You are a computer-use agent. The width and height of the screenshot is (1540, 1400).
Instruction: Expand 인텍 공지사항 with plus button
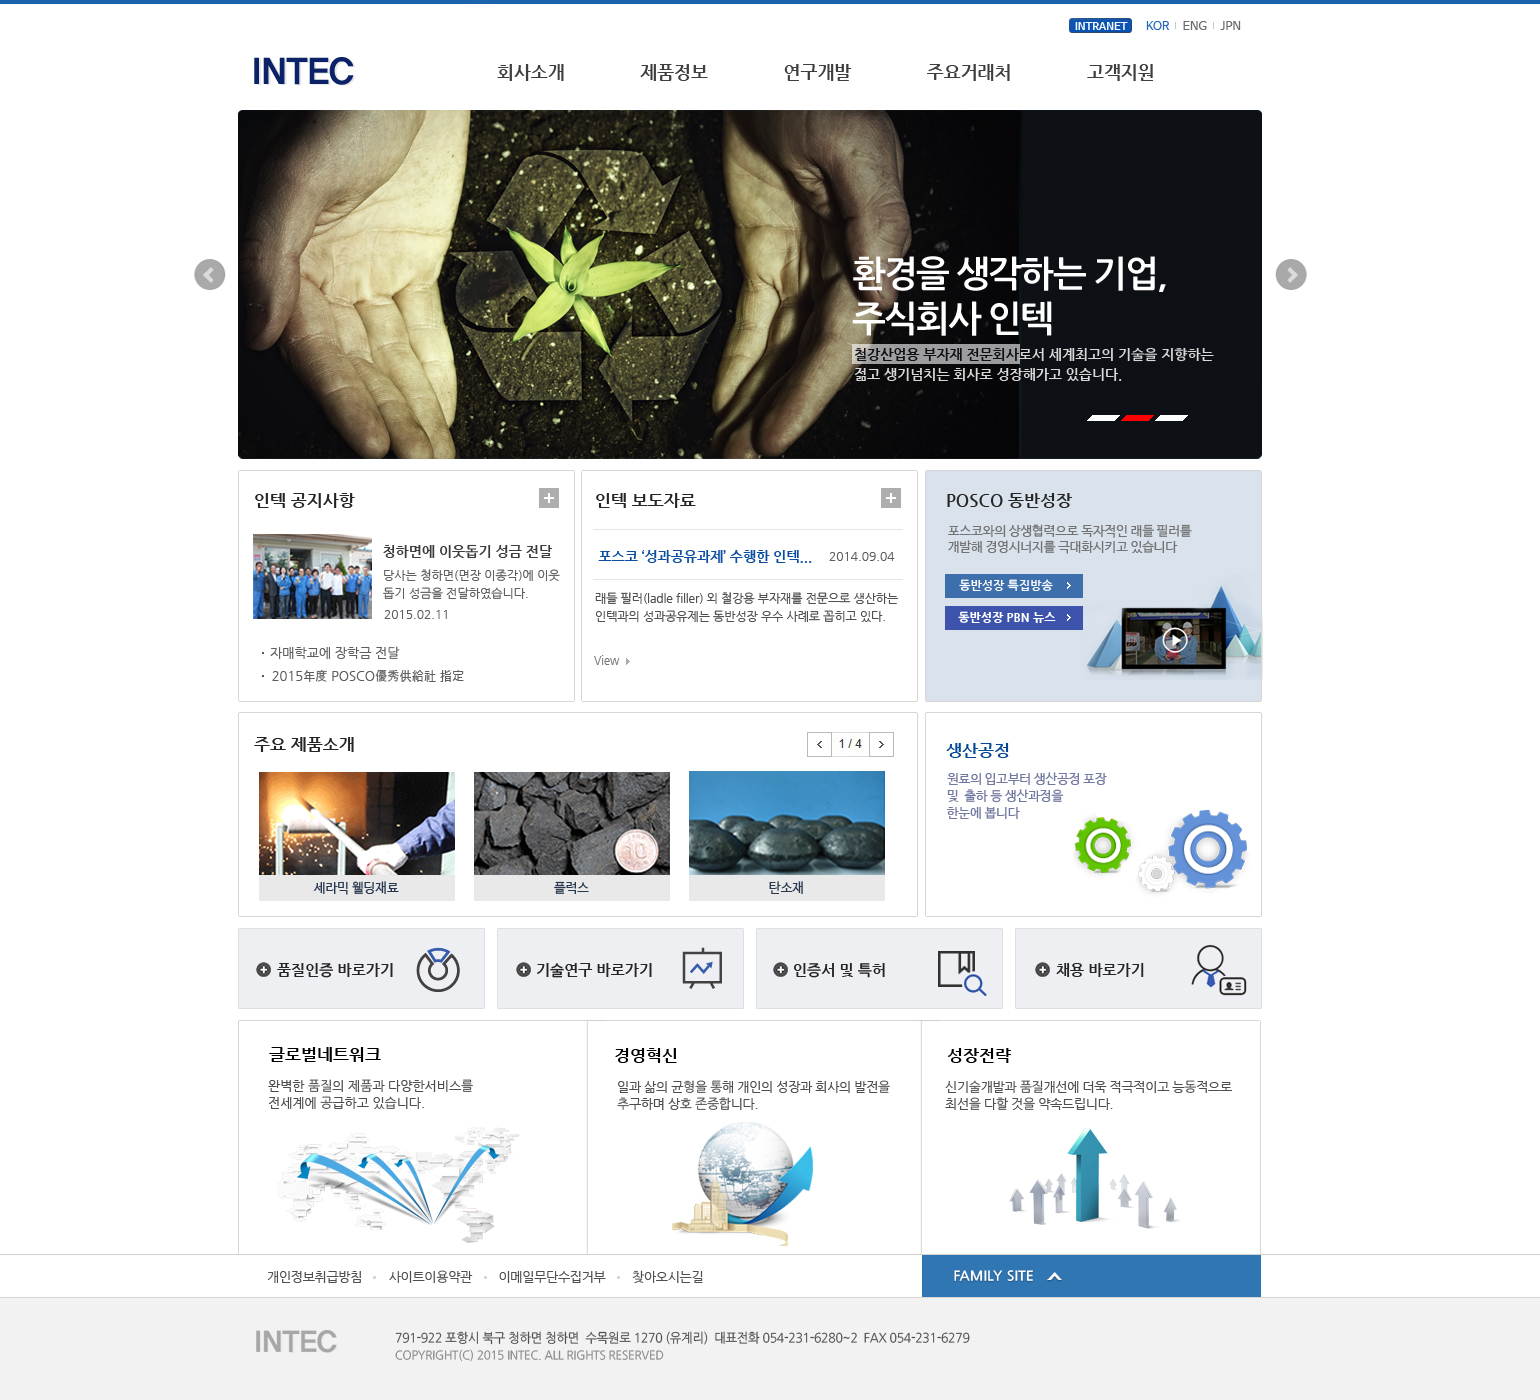(549, 498)
